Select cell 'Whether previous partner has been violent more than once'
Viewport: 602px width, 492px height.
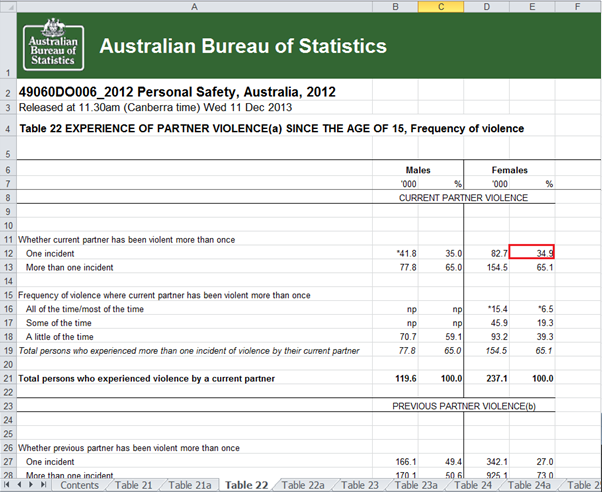click(194, 448)
